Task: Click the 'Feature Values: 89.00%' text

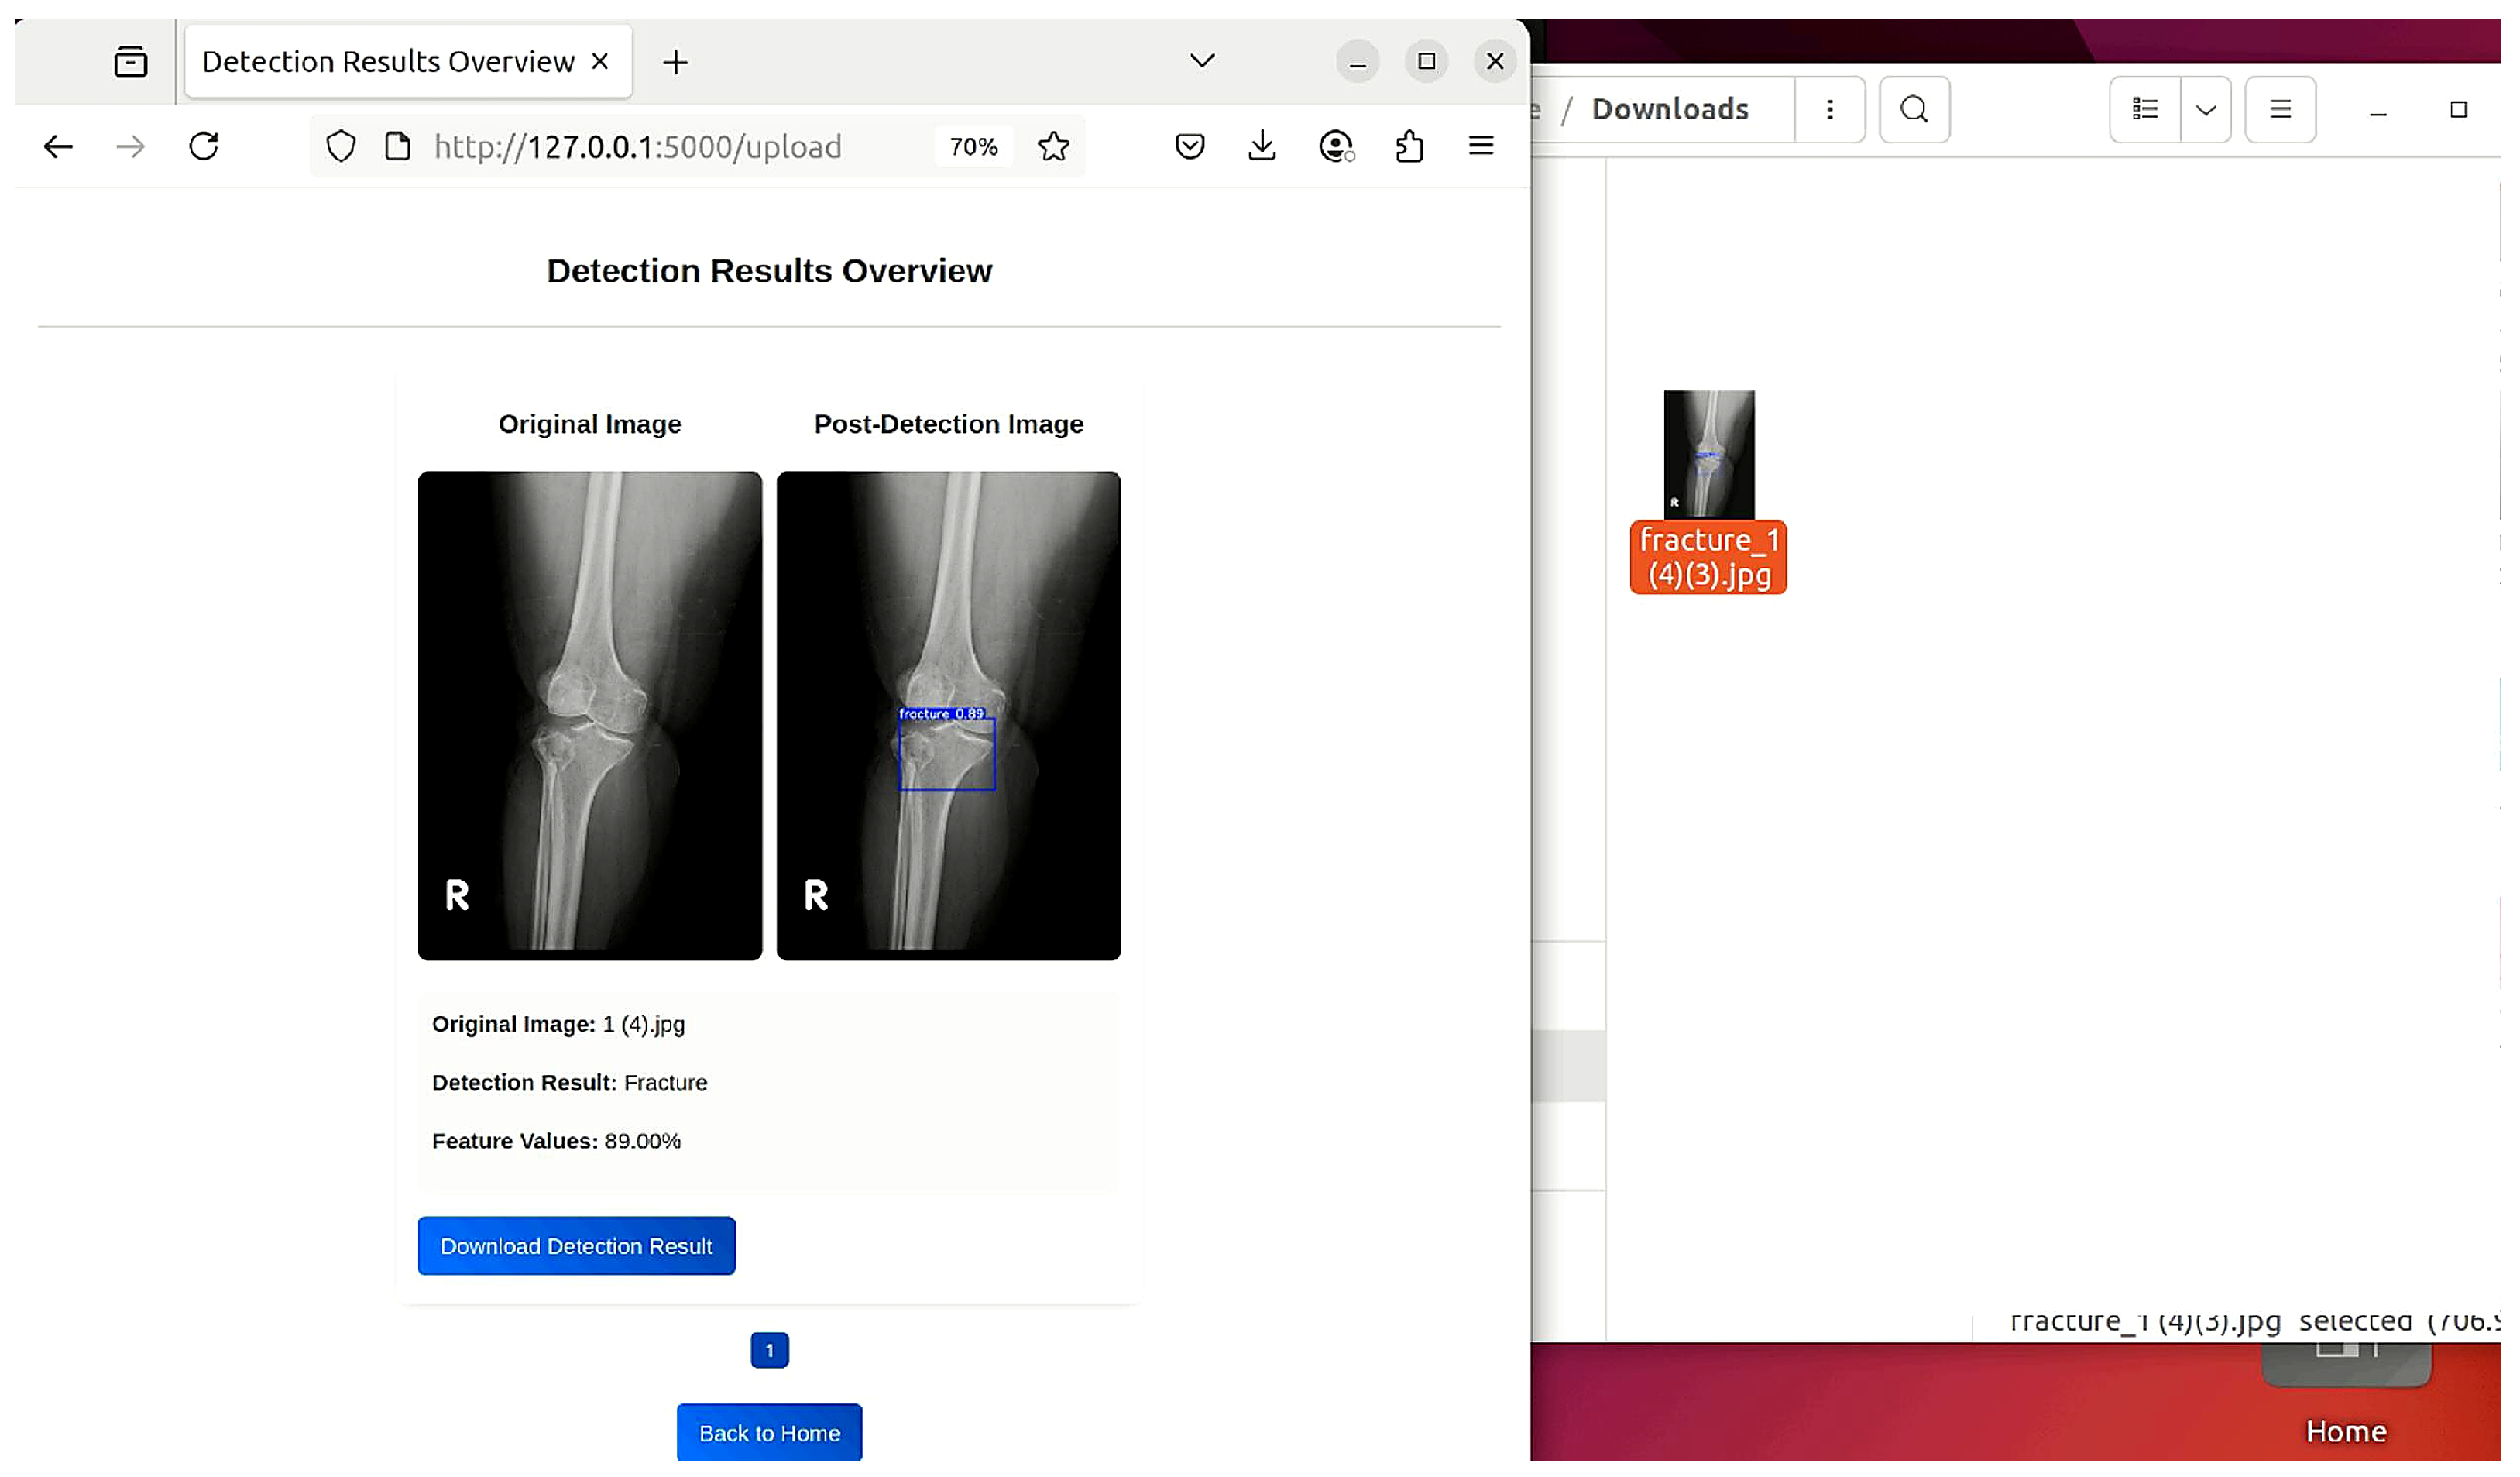Action: pyautogui.click(x=556, y=1141)
